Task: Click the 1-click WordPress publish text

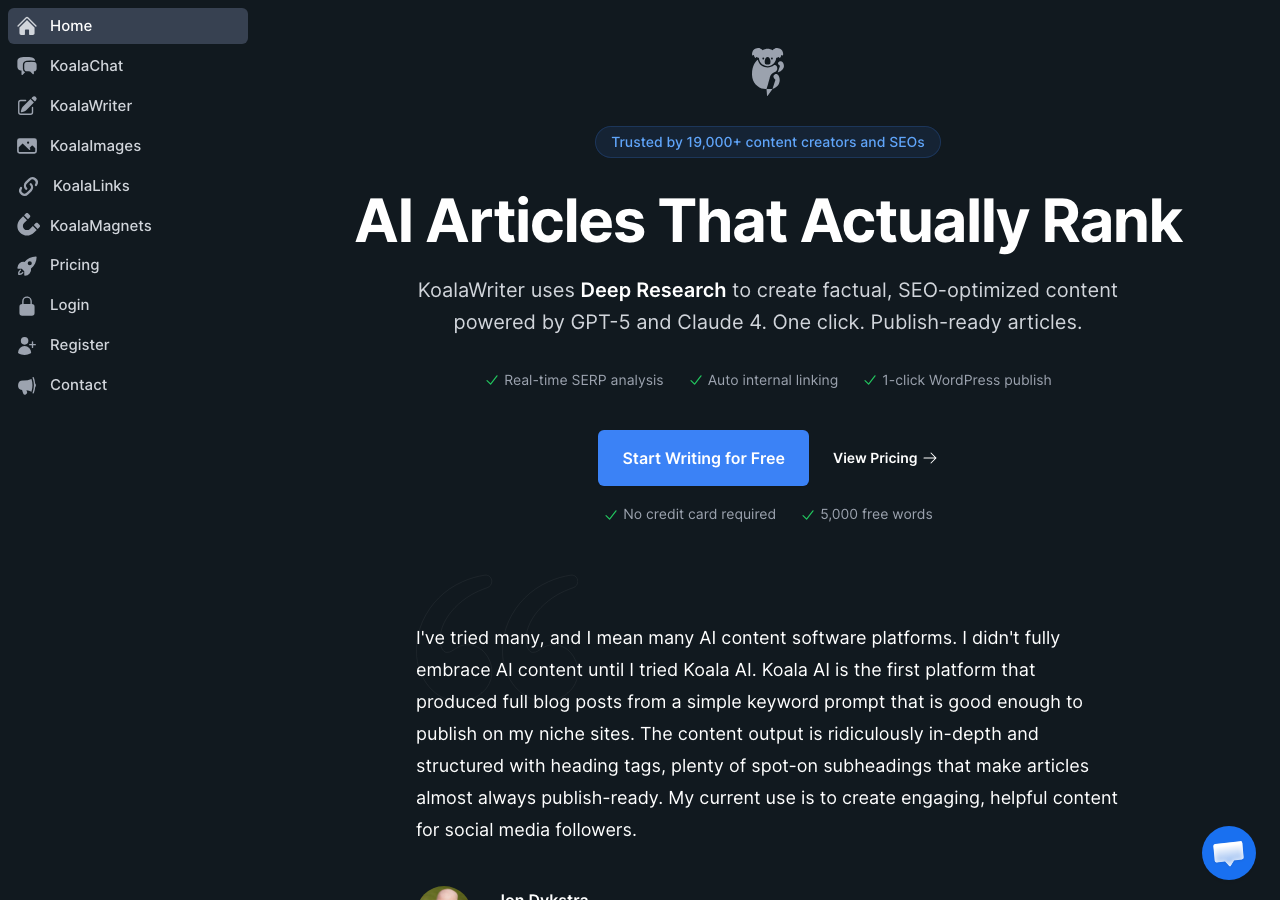Action: click(x=967, y=380)
